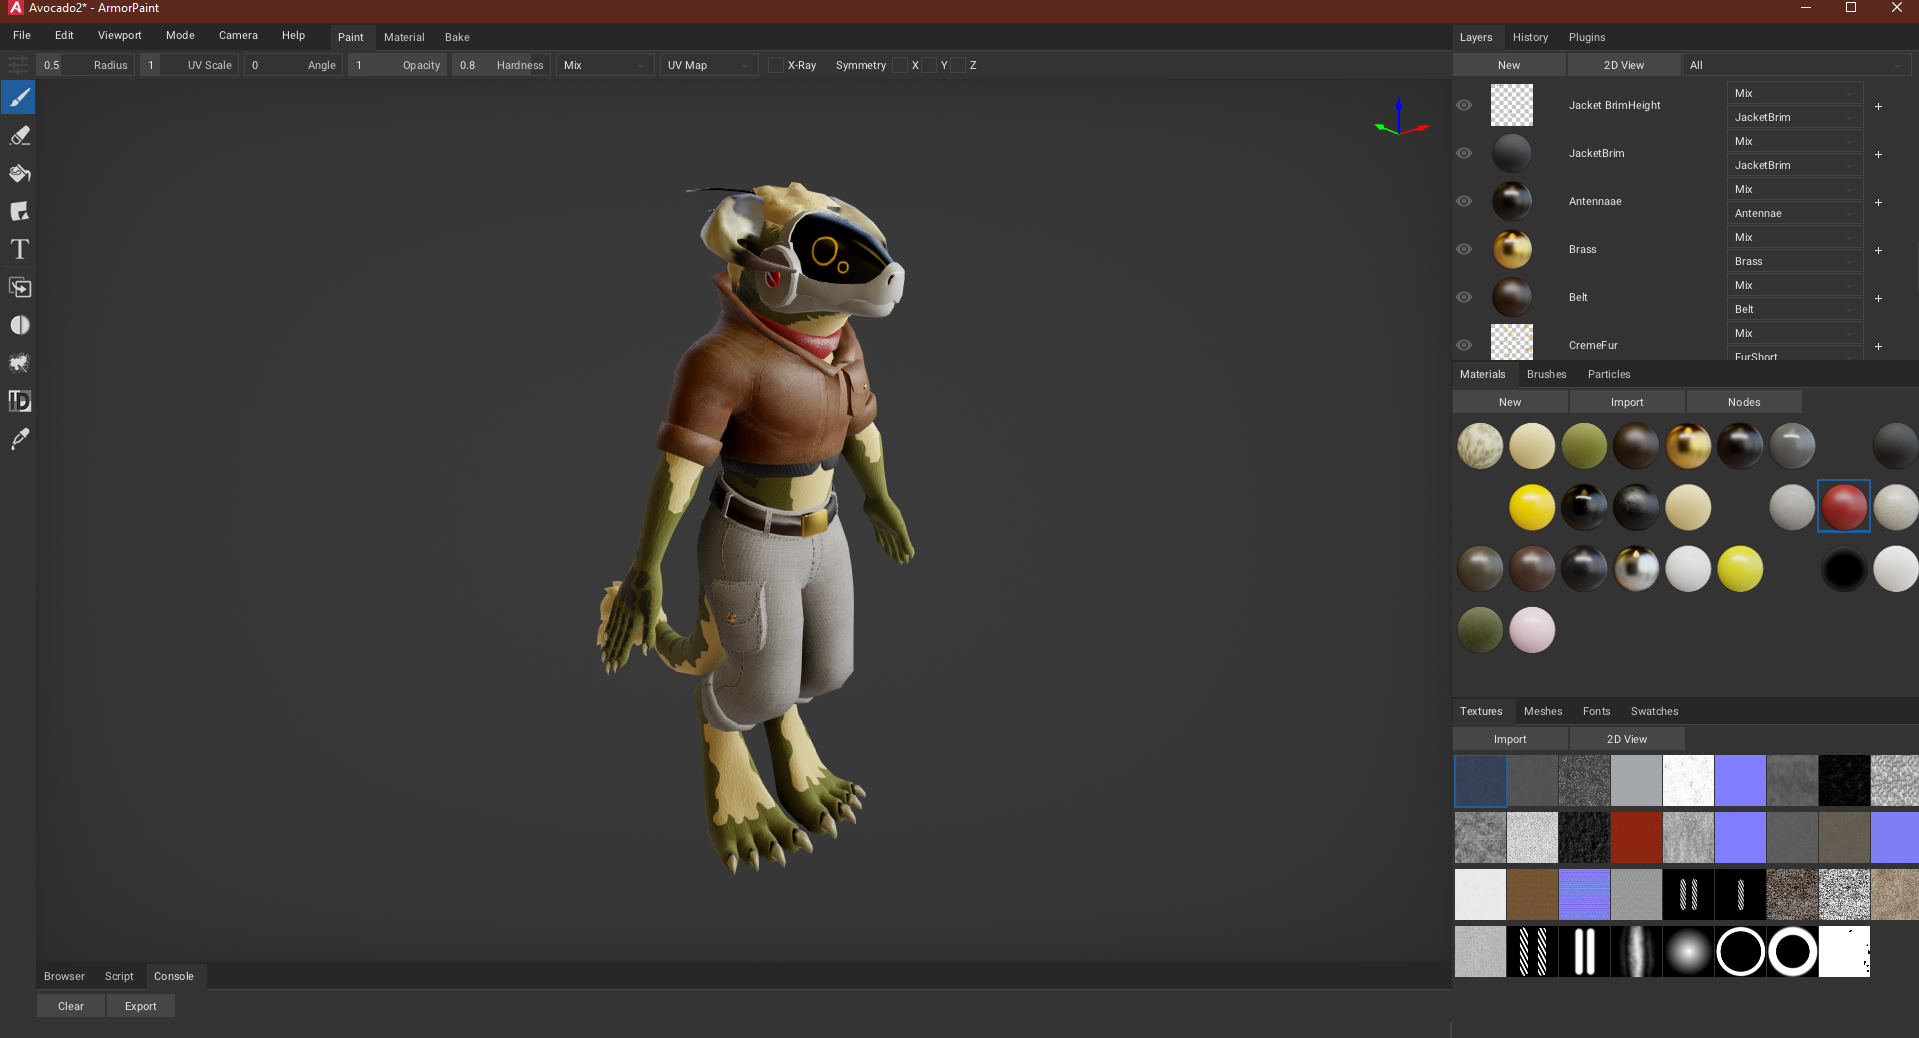Image resolution: width=1919 pixels, height=1038 pixels.
Task: Open the UV Map dropdown
Action: pos(708,65)
